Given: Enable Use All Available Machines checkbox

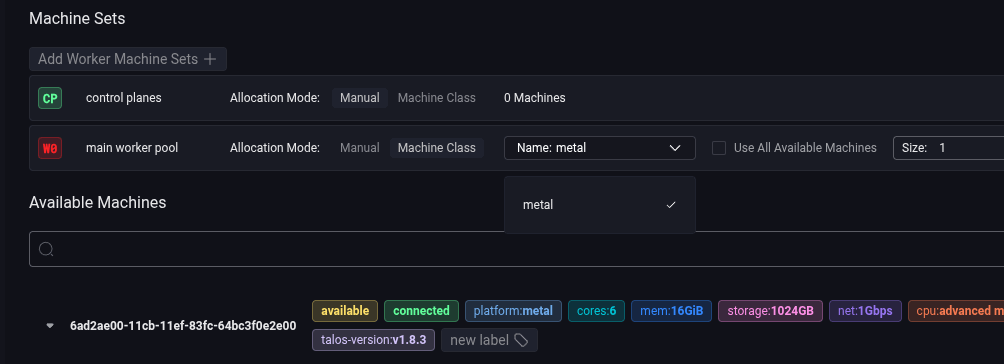Looking at the screenshot, I should click(x=719, y=148).
